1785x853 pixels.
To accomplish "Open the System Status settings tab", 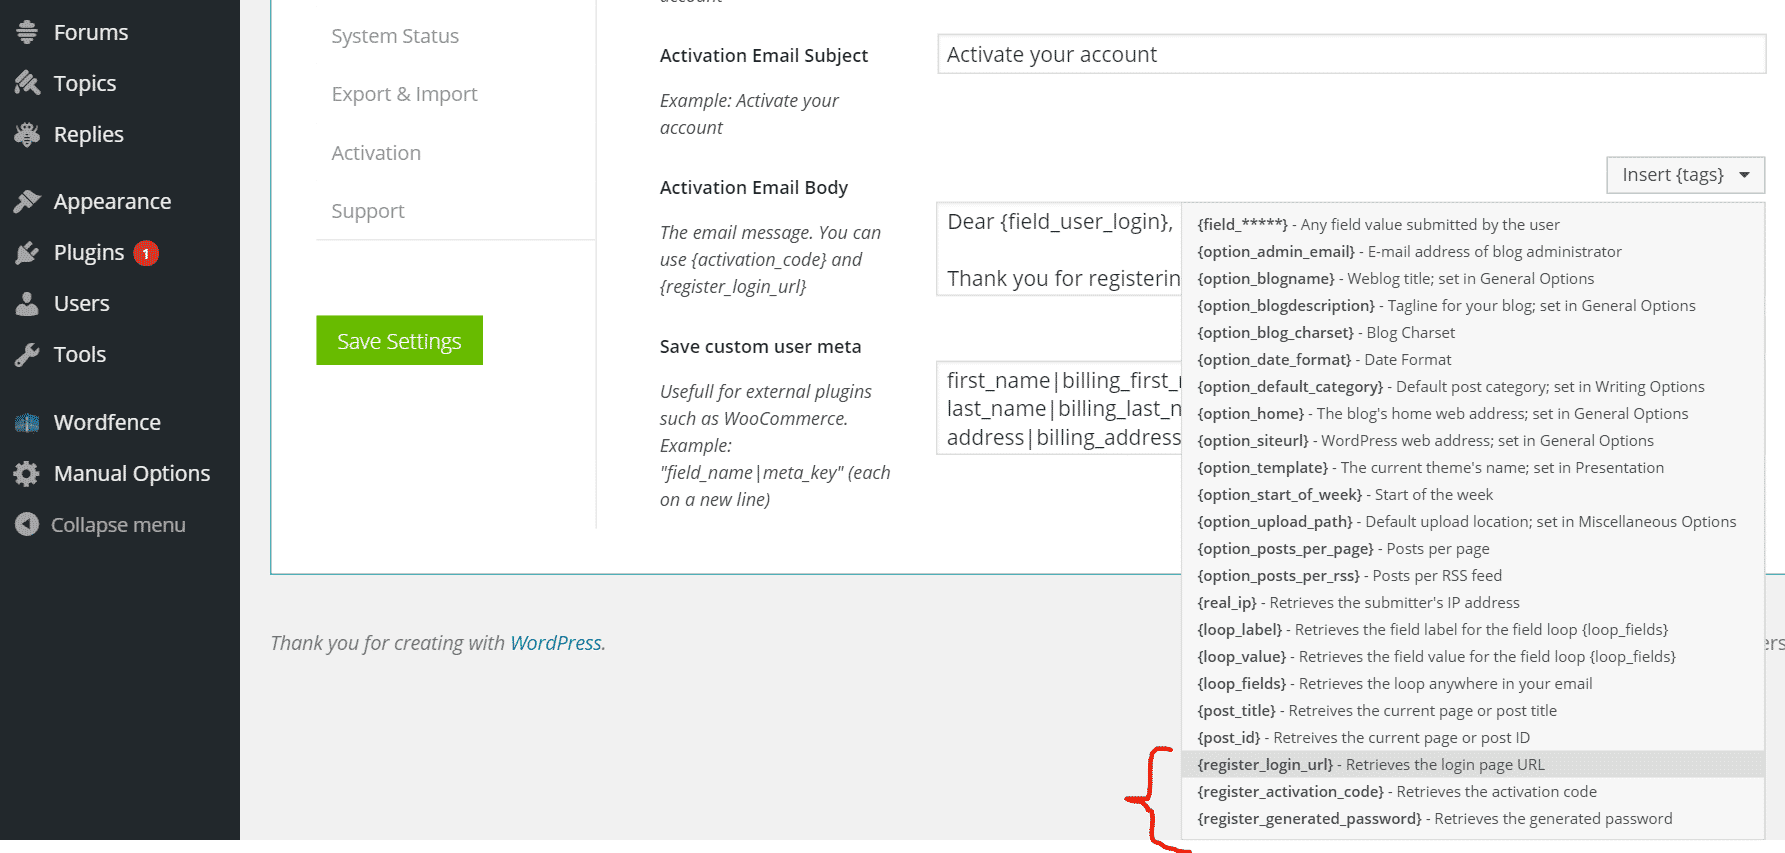I will coord(395,36).
